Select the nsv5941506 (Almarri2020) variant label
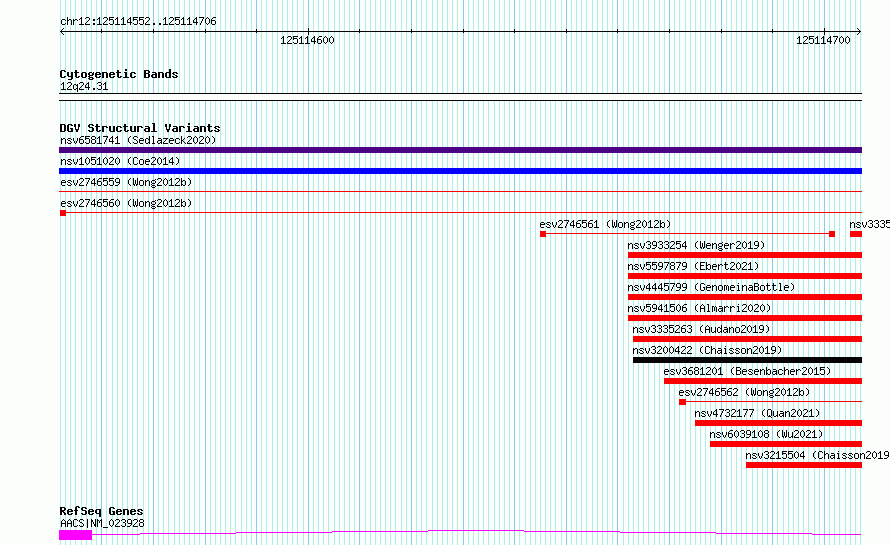The image size is (890, 545). 699,308
